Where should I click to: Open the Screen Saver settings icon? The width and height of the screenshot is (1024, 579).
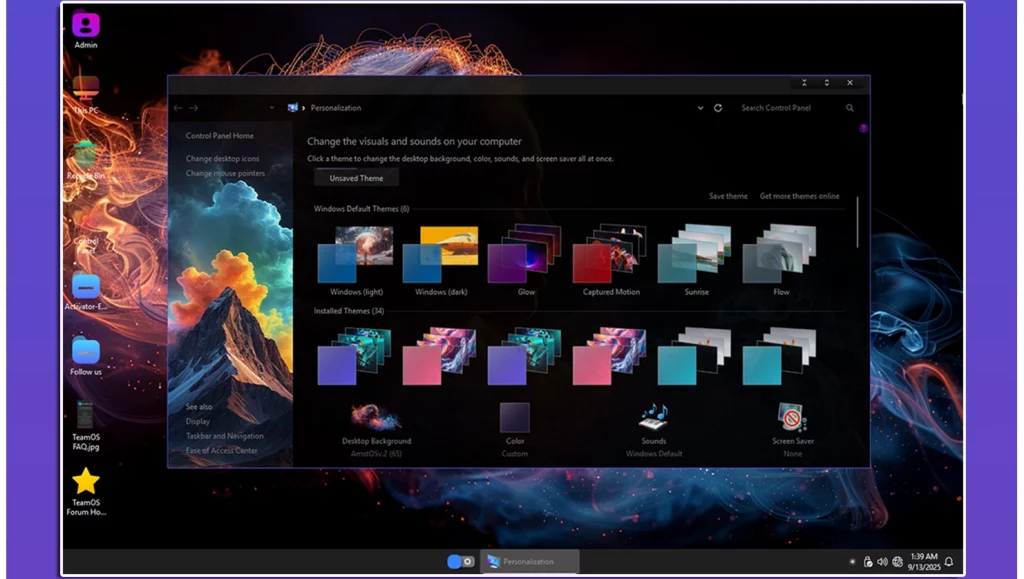pyautogui.click(x=792, y=417)
